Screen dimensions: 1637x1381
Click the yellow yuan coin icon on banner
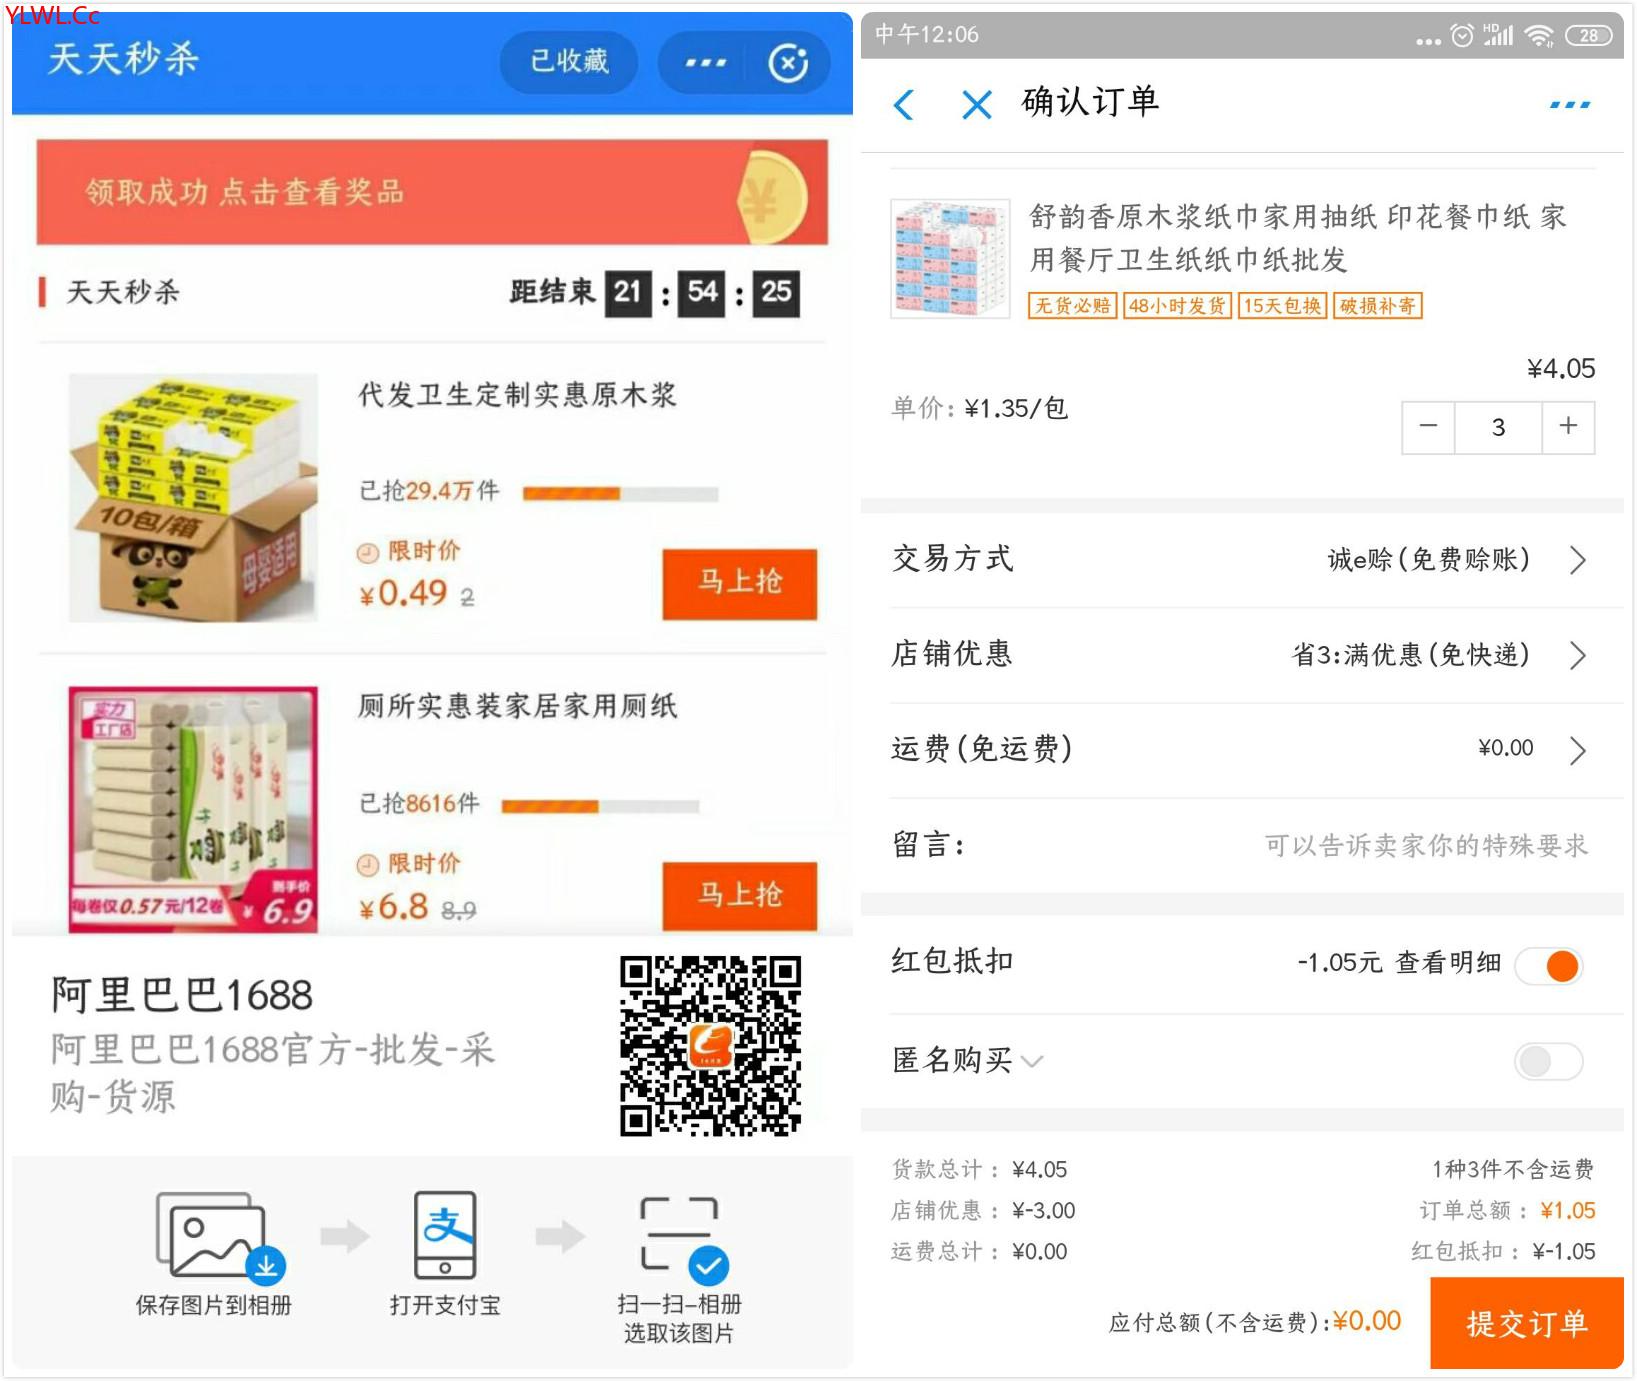pos(773,198)
